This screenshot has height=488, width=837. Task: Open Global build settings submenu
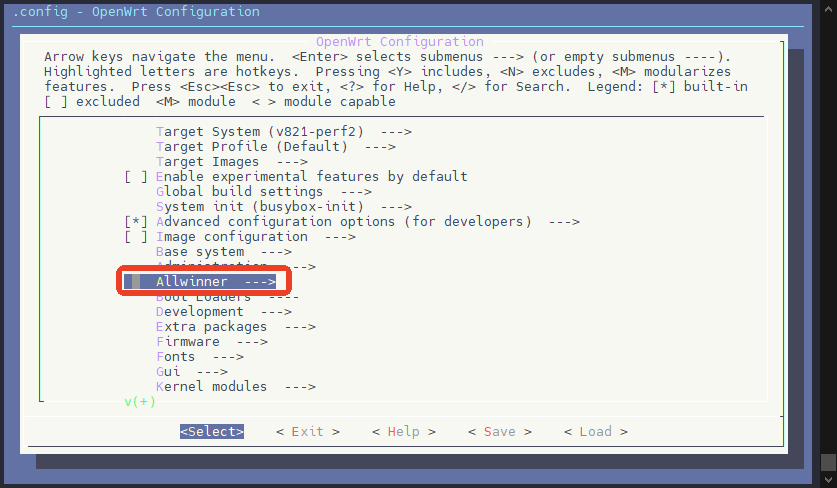pyautogui.click(x=264, y=192)
